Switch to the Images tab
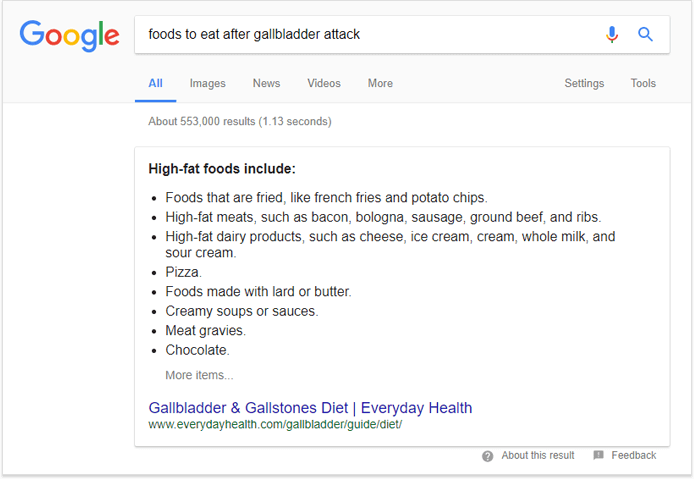 point(208,83)
